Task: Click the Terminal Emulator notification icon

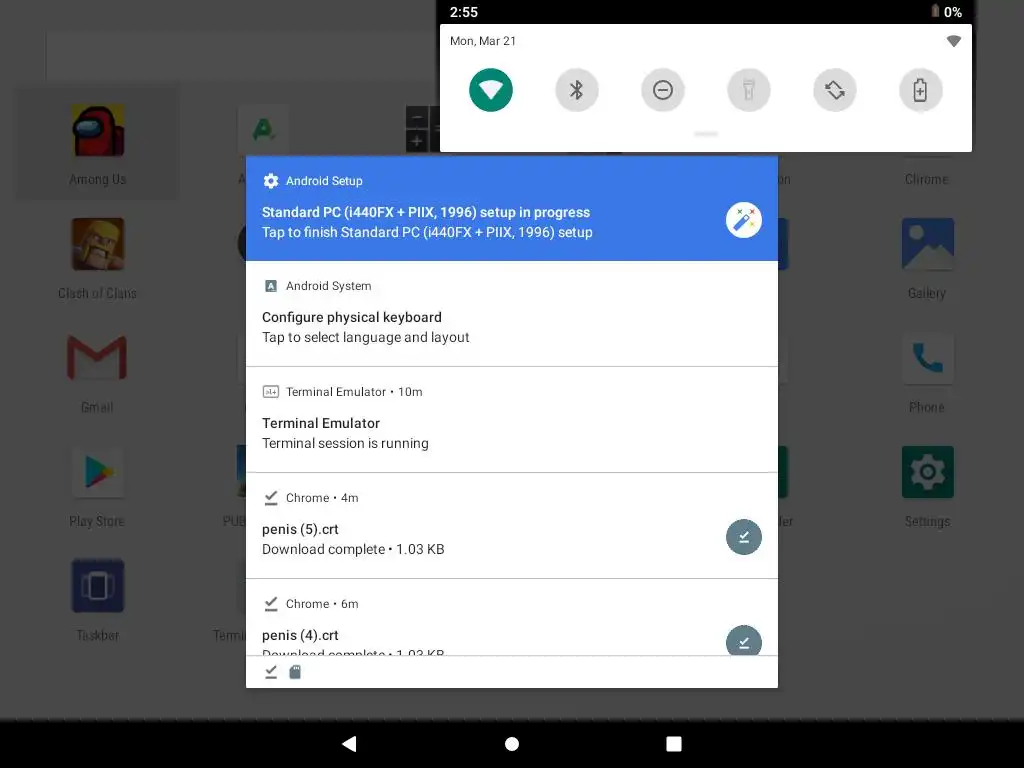Action: tap(270, 392)
